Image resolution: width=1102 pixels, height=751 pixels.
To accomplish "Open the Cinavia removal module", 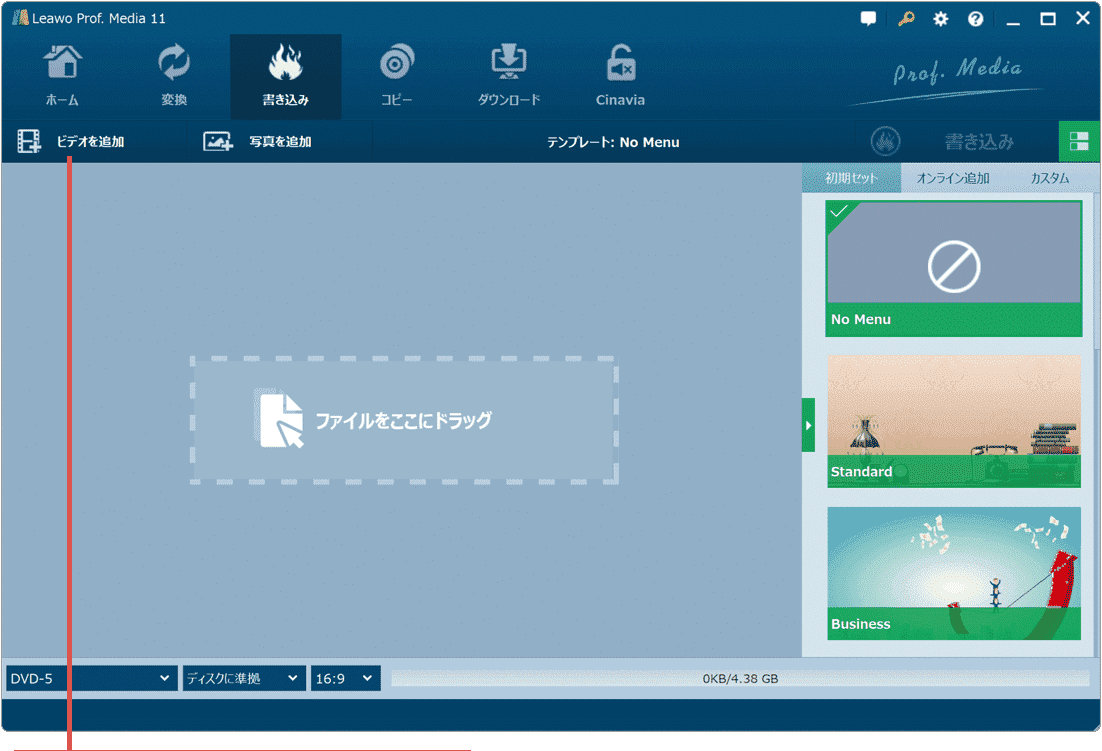I will [x=620, y=76].
